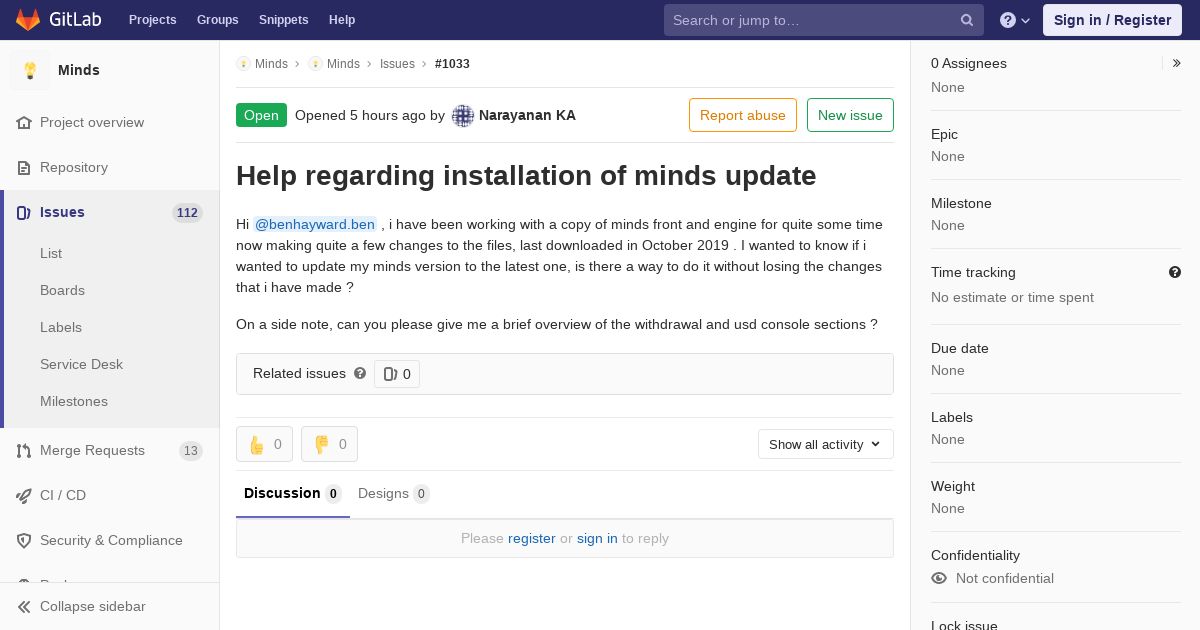Switch to the Designs tab

[x=394, y=493]
